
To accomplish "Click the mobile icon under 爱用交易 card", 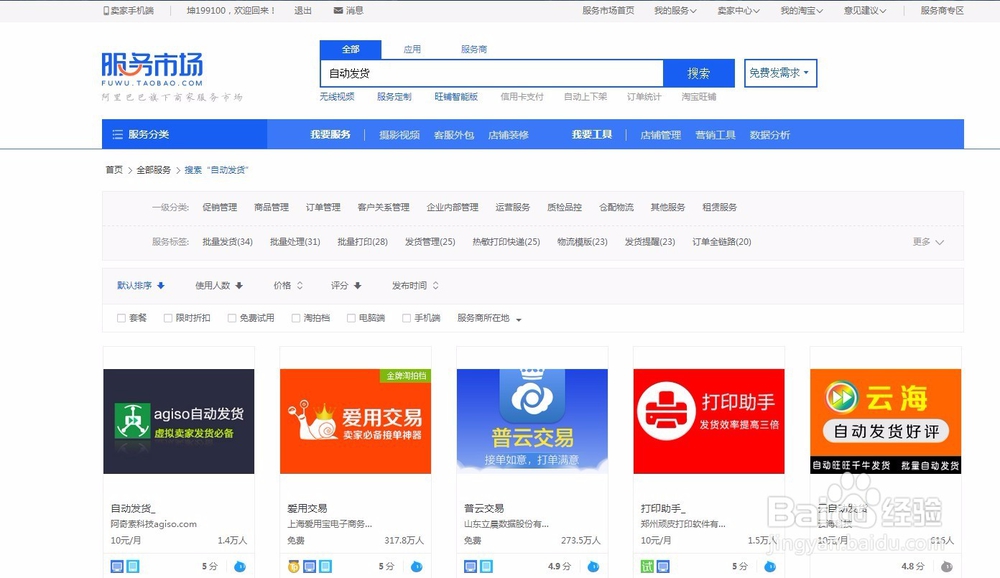I will (x=325, y=567).
